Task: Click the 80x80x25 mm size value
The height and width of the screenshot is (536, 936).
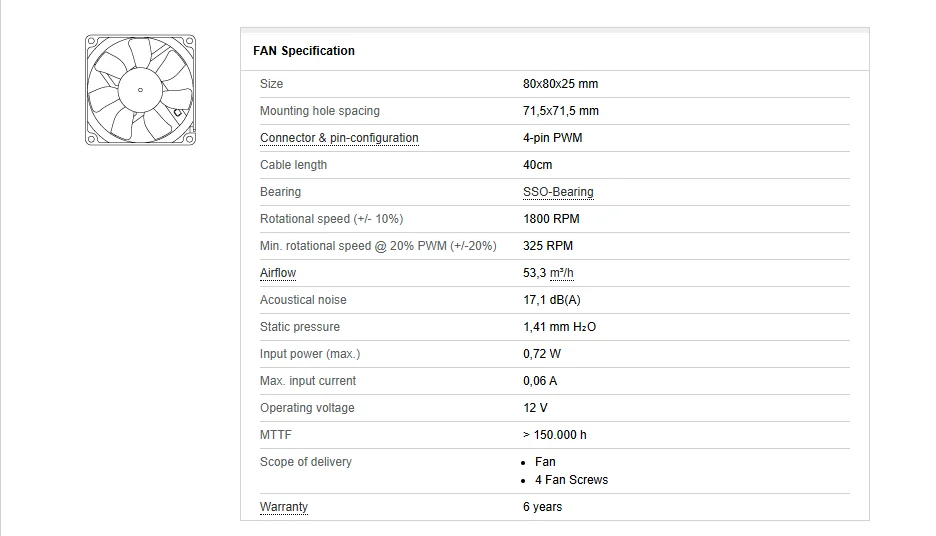Action: click(x=560, y=84)
